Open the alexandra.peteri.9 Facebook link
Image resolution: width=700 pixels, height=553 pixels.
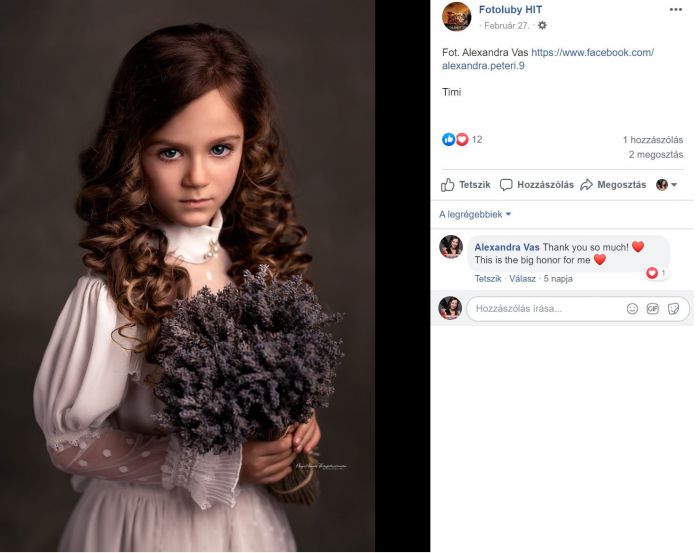point(548,59)
